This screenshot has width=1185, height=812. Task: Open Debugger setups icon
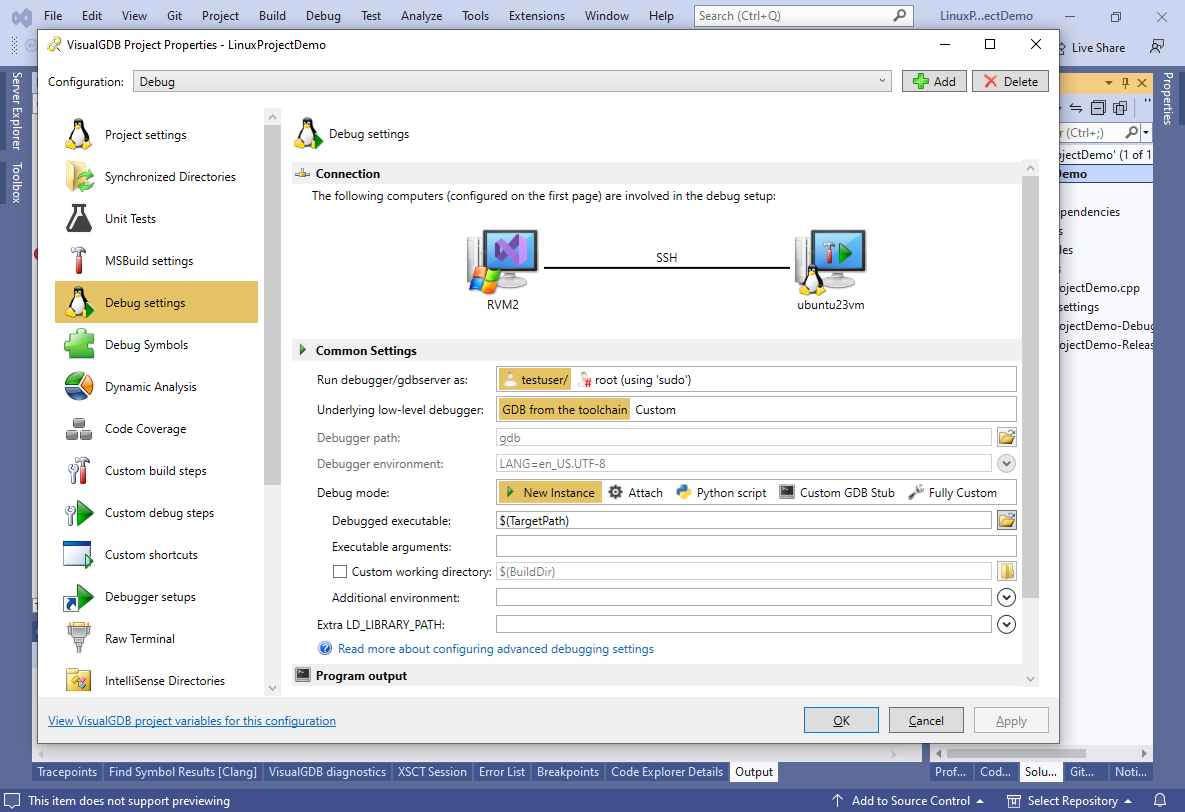coord(79,597)
